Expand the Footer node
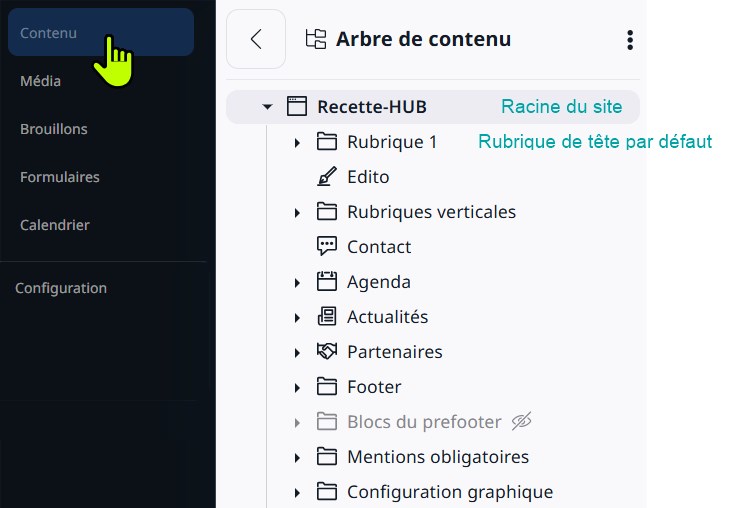 coord(297,388)
